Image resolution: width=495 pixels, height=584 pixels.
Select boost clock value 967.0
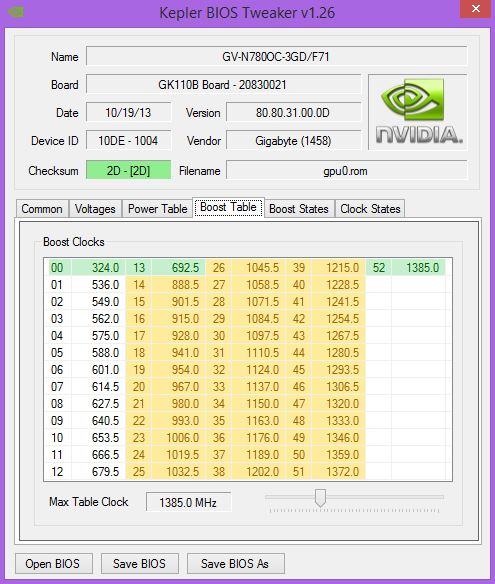click(178, 387)
